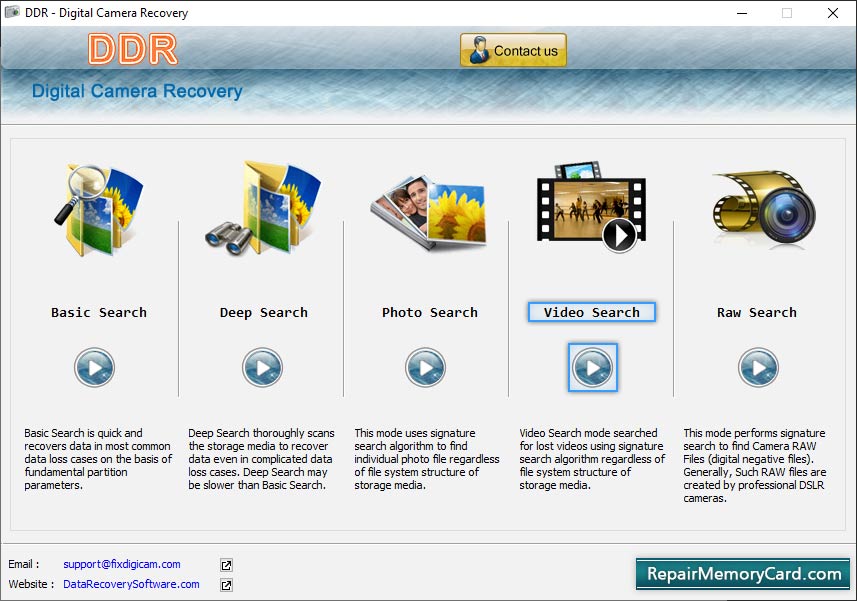
Task: Select the Basic Search label
Action: [x=99, y=313]
